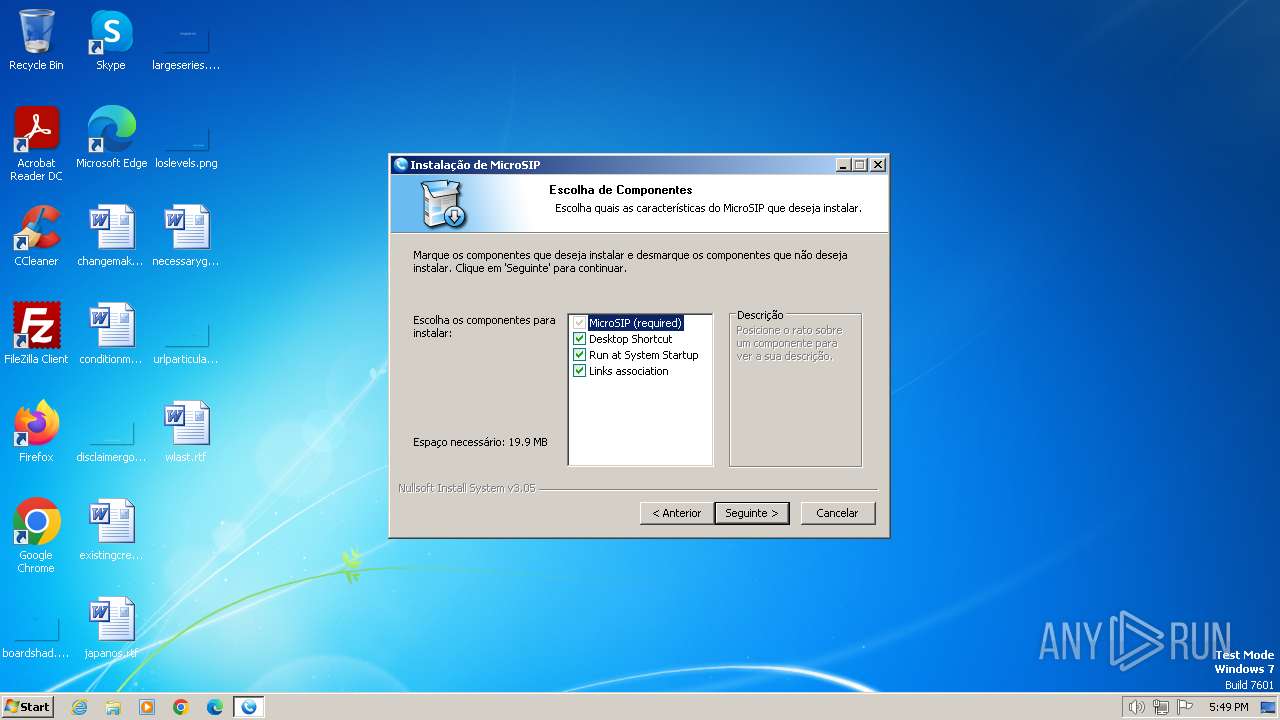1280x720 pixels.
Task: Select the conditionm document icon
Action: pyautogui.click(x=110, y=334)
